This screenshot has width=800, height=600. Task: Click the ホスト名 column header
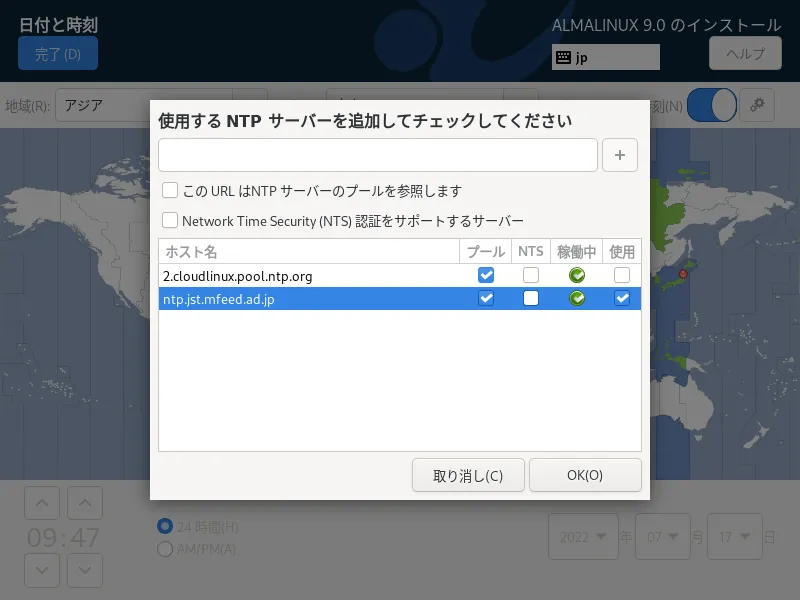coord(309,252)
